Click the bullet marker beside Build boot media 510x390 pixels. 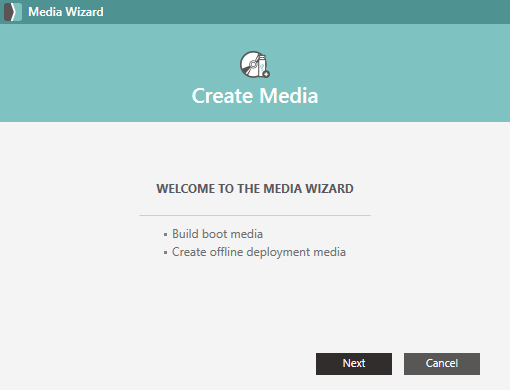pyautogui.click(x=165, y=235)
